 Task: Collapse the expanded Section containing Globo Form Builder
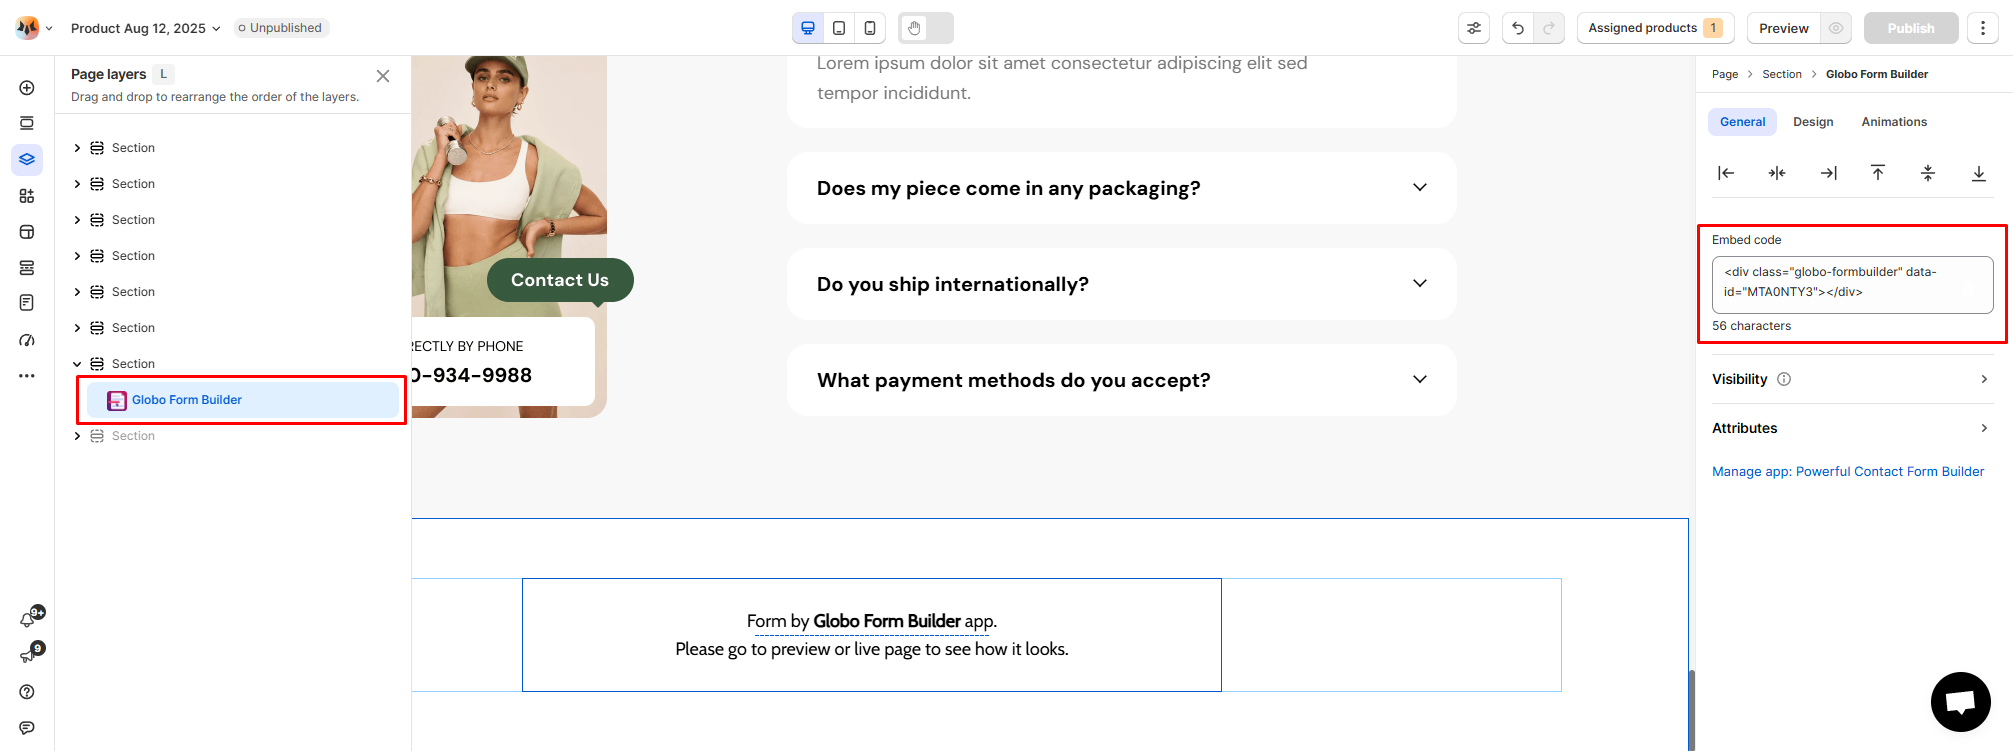pyautogui.click(x=77, y=364)
